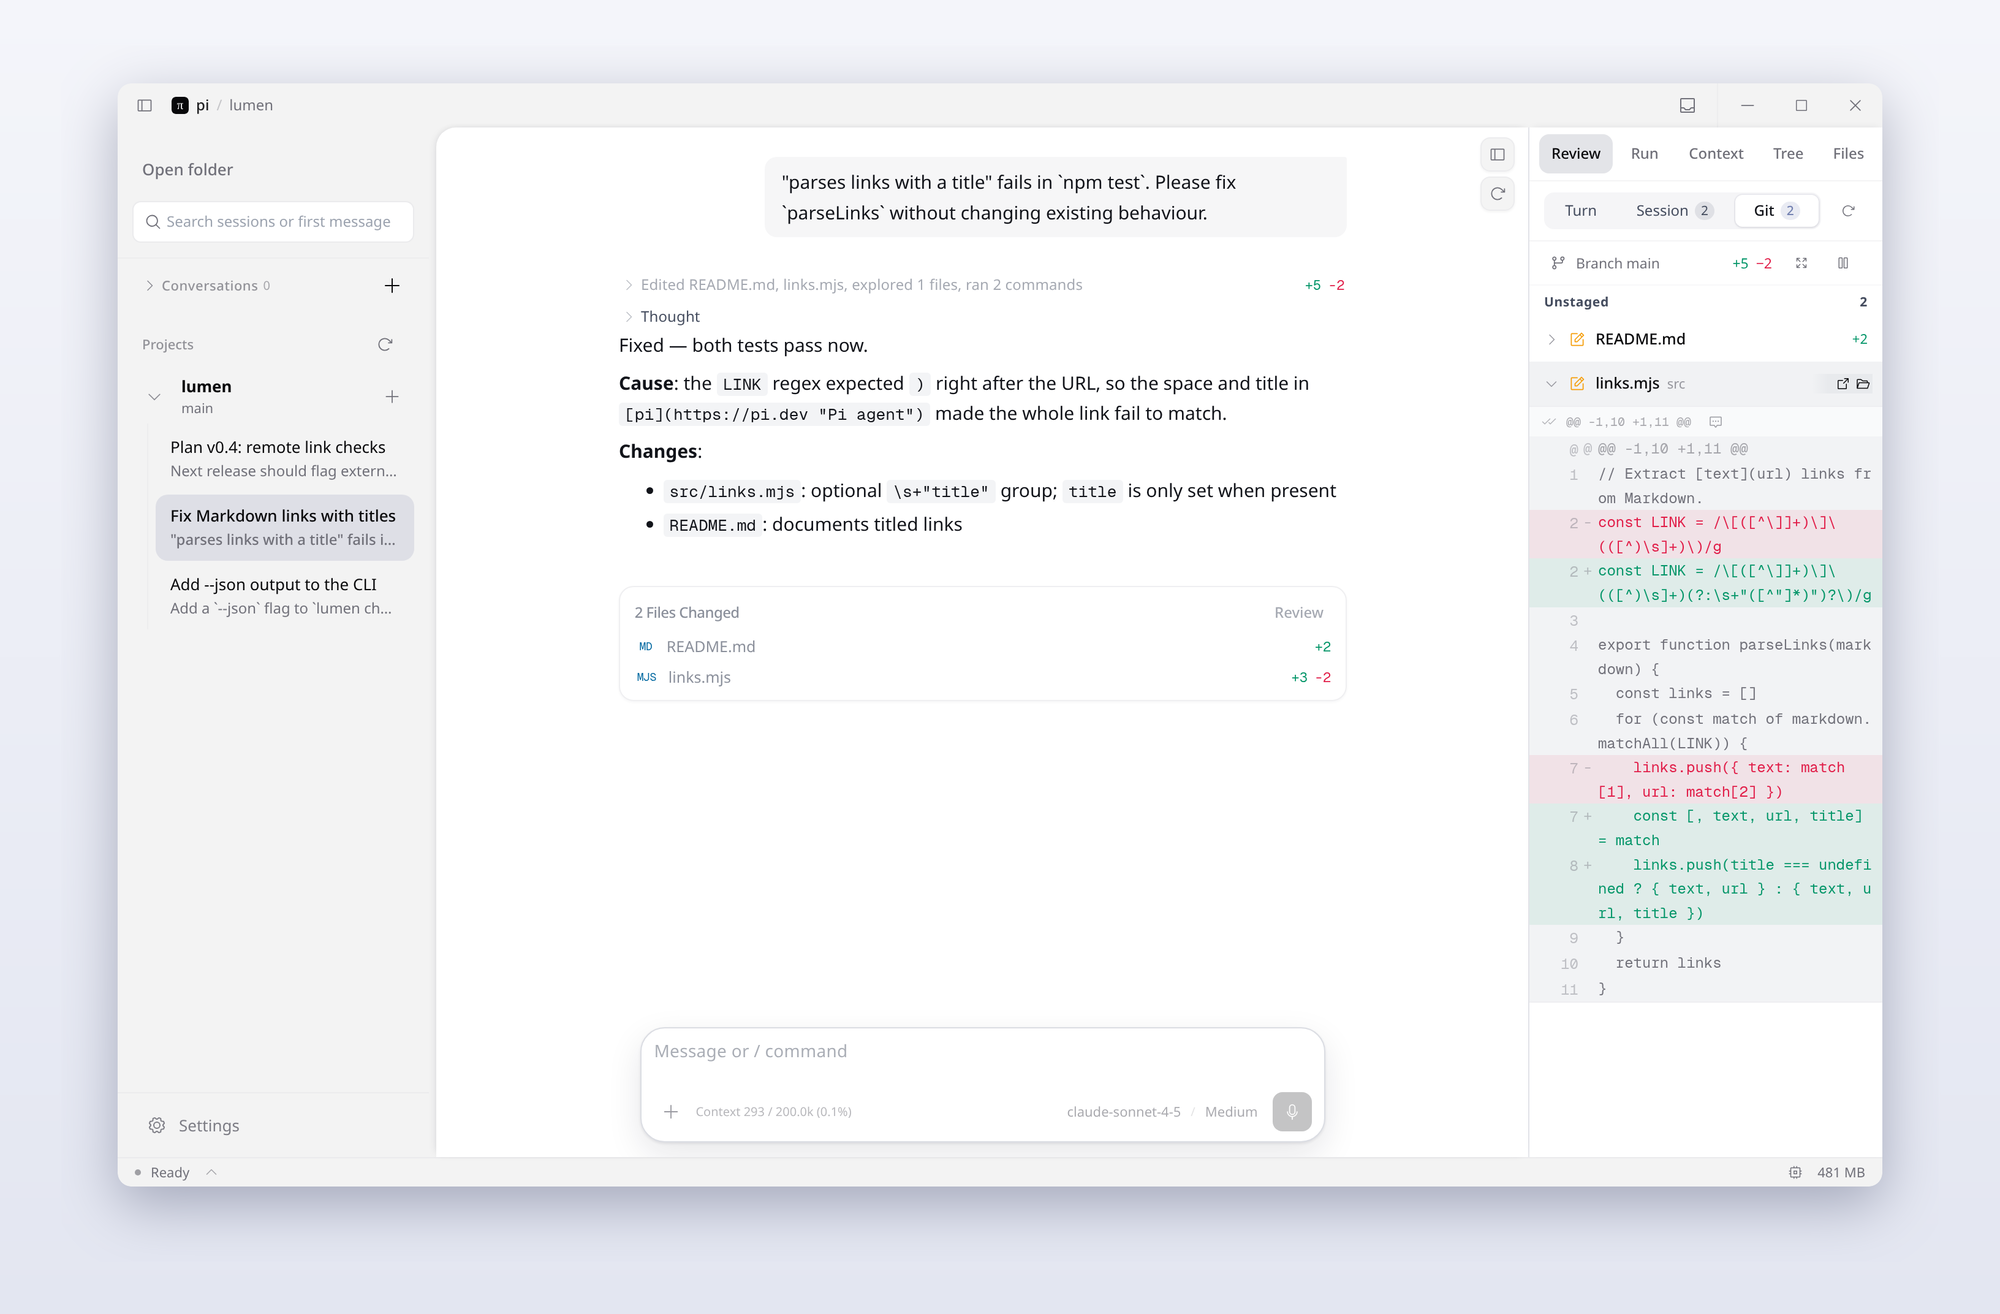Open links.mjs in external editor icon
Screen dimensions: 2000x1314
click(x=1843, y=384)
